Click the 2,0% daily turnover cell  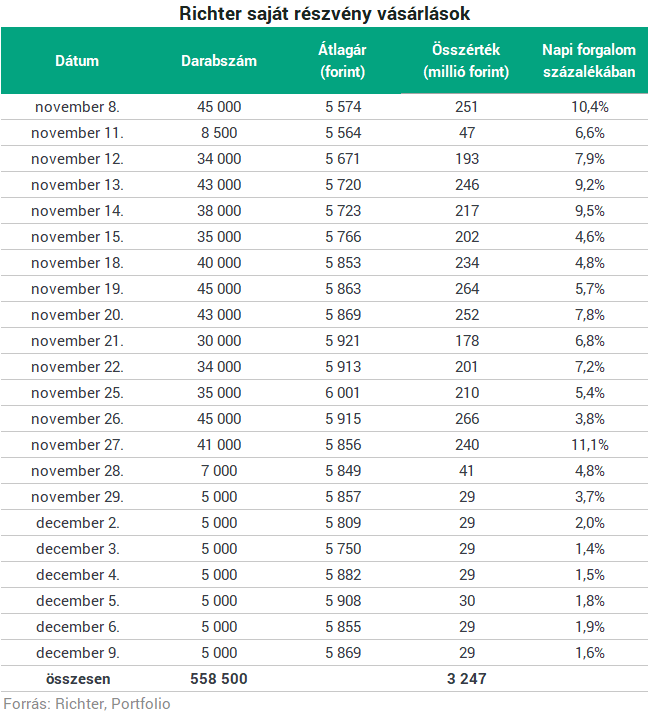590,523
